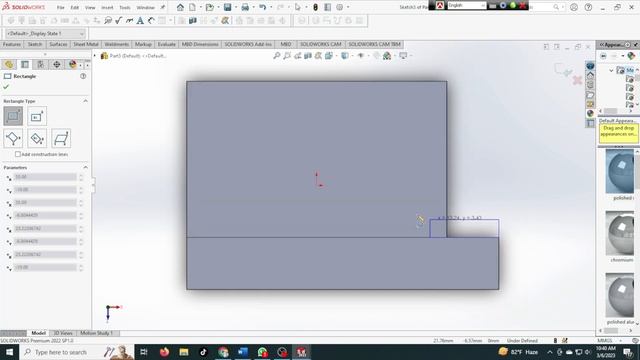This screenshot has height=360, width=640.
Task: Open the Motion Study 1 tab
Action: point(96,333)
